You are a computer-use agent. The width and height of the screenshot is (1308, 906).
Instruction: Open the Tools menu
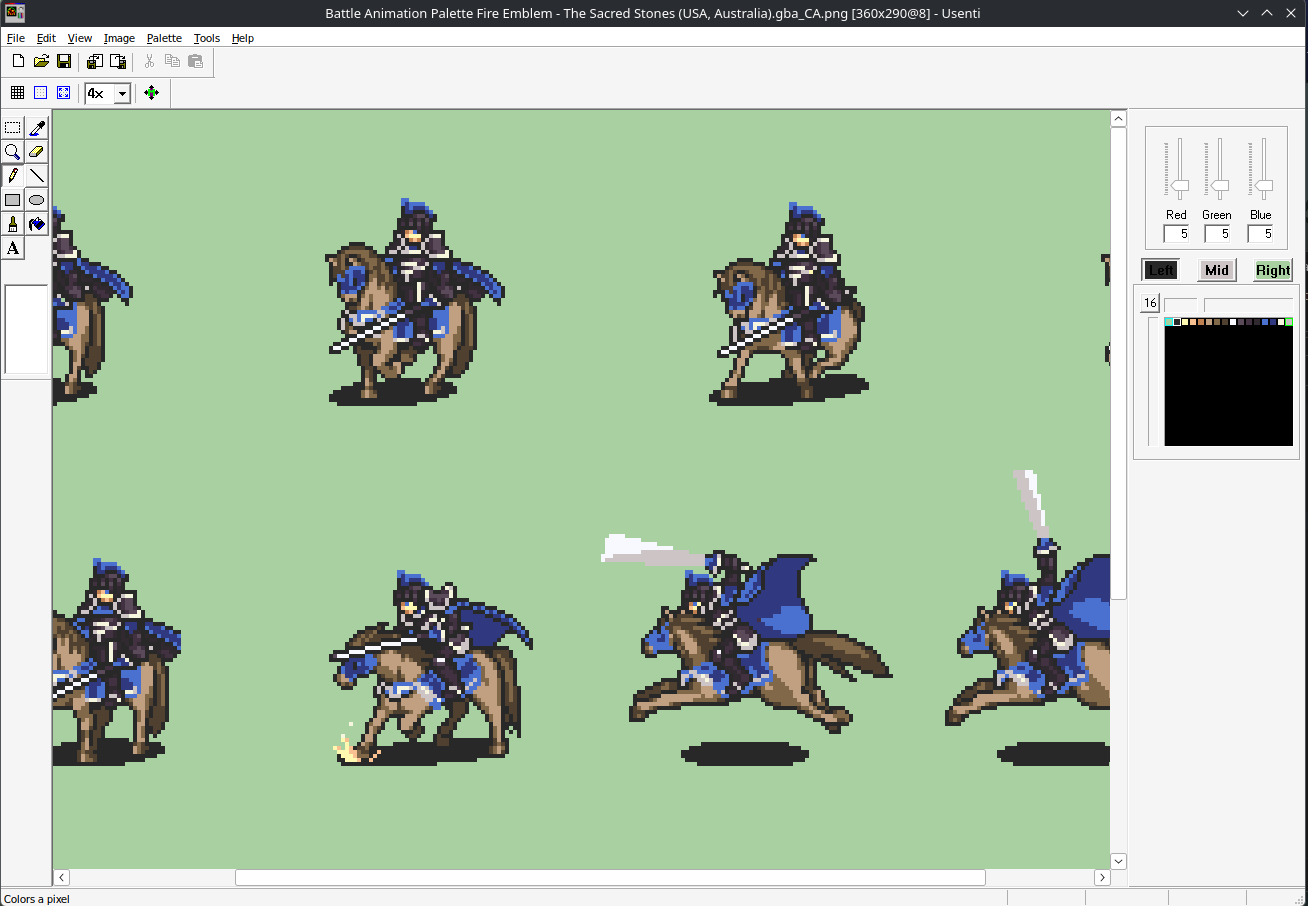click(x=207, y=38)
